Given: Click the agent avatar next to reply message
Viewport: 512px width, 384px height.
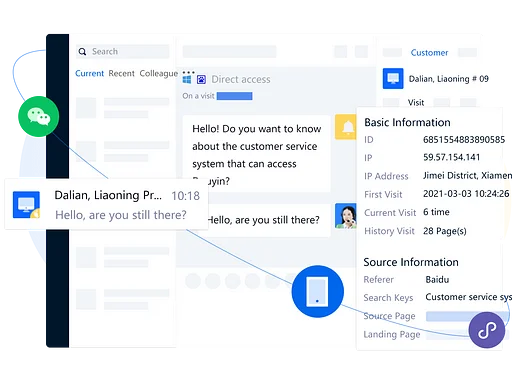Looking at the screenshot, I should [346, 216].
